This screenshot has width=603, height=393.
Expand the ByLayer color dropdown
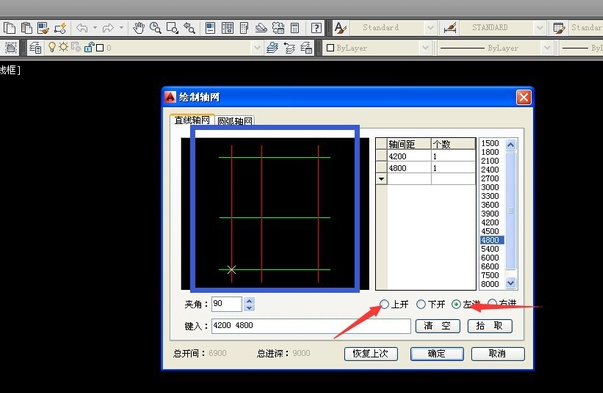coord(425,48)
